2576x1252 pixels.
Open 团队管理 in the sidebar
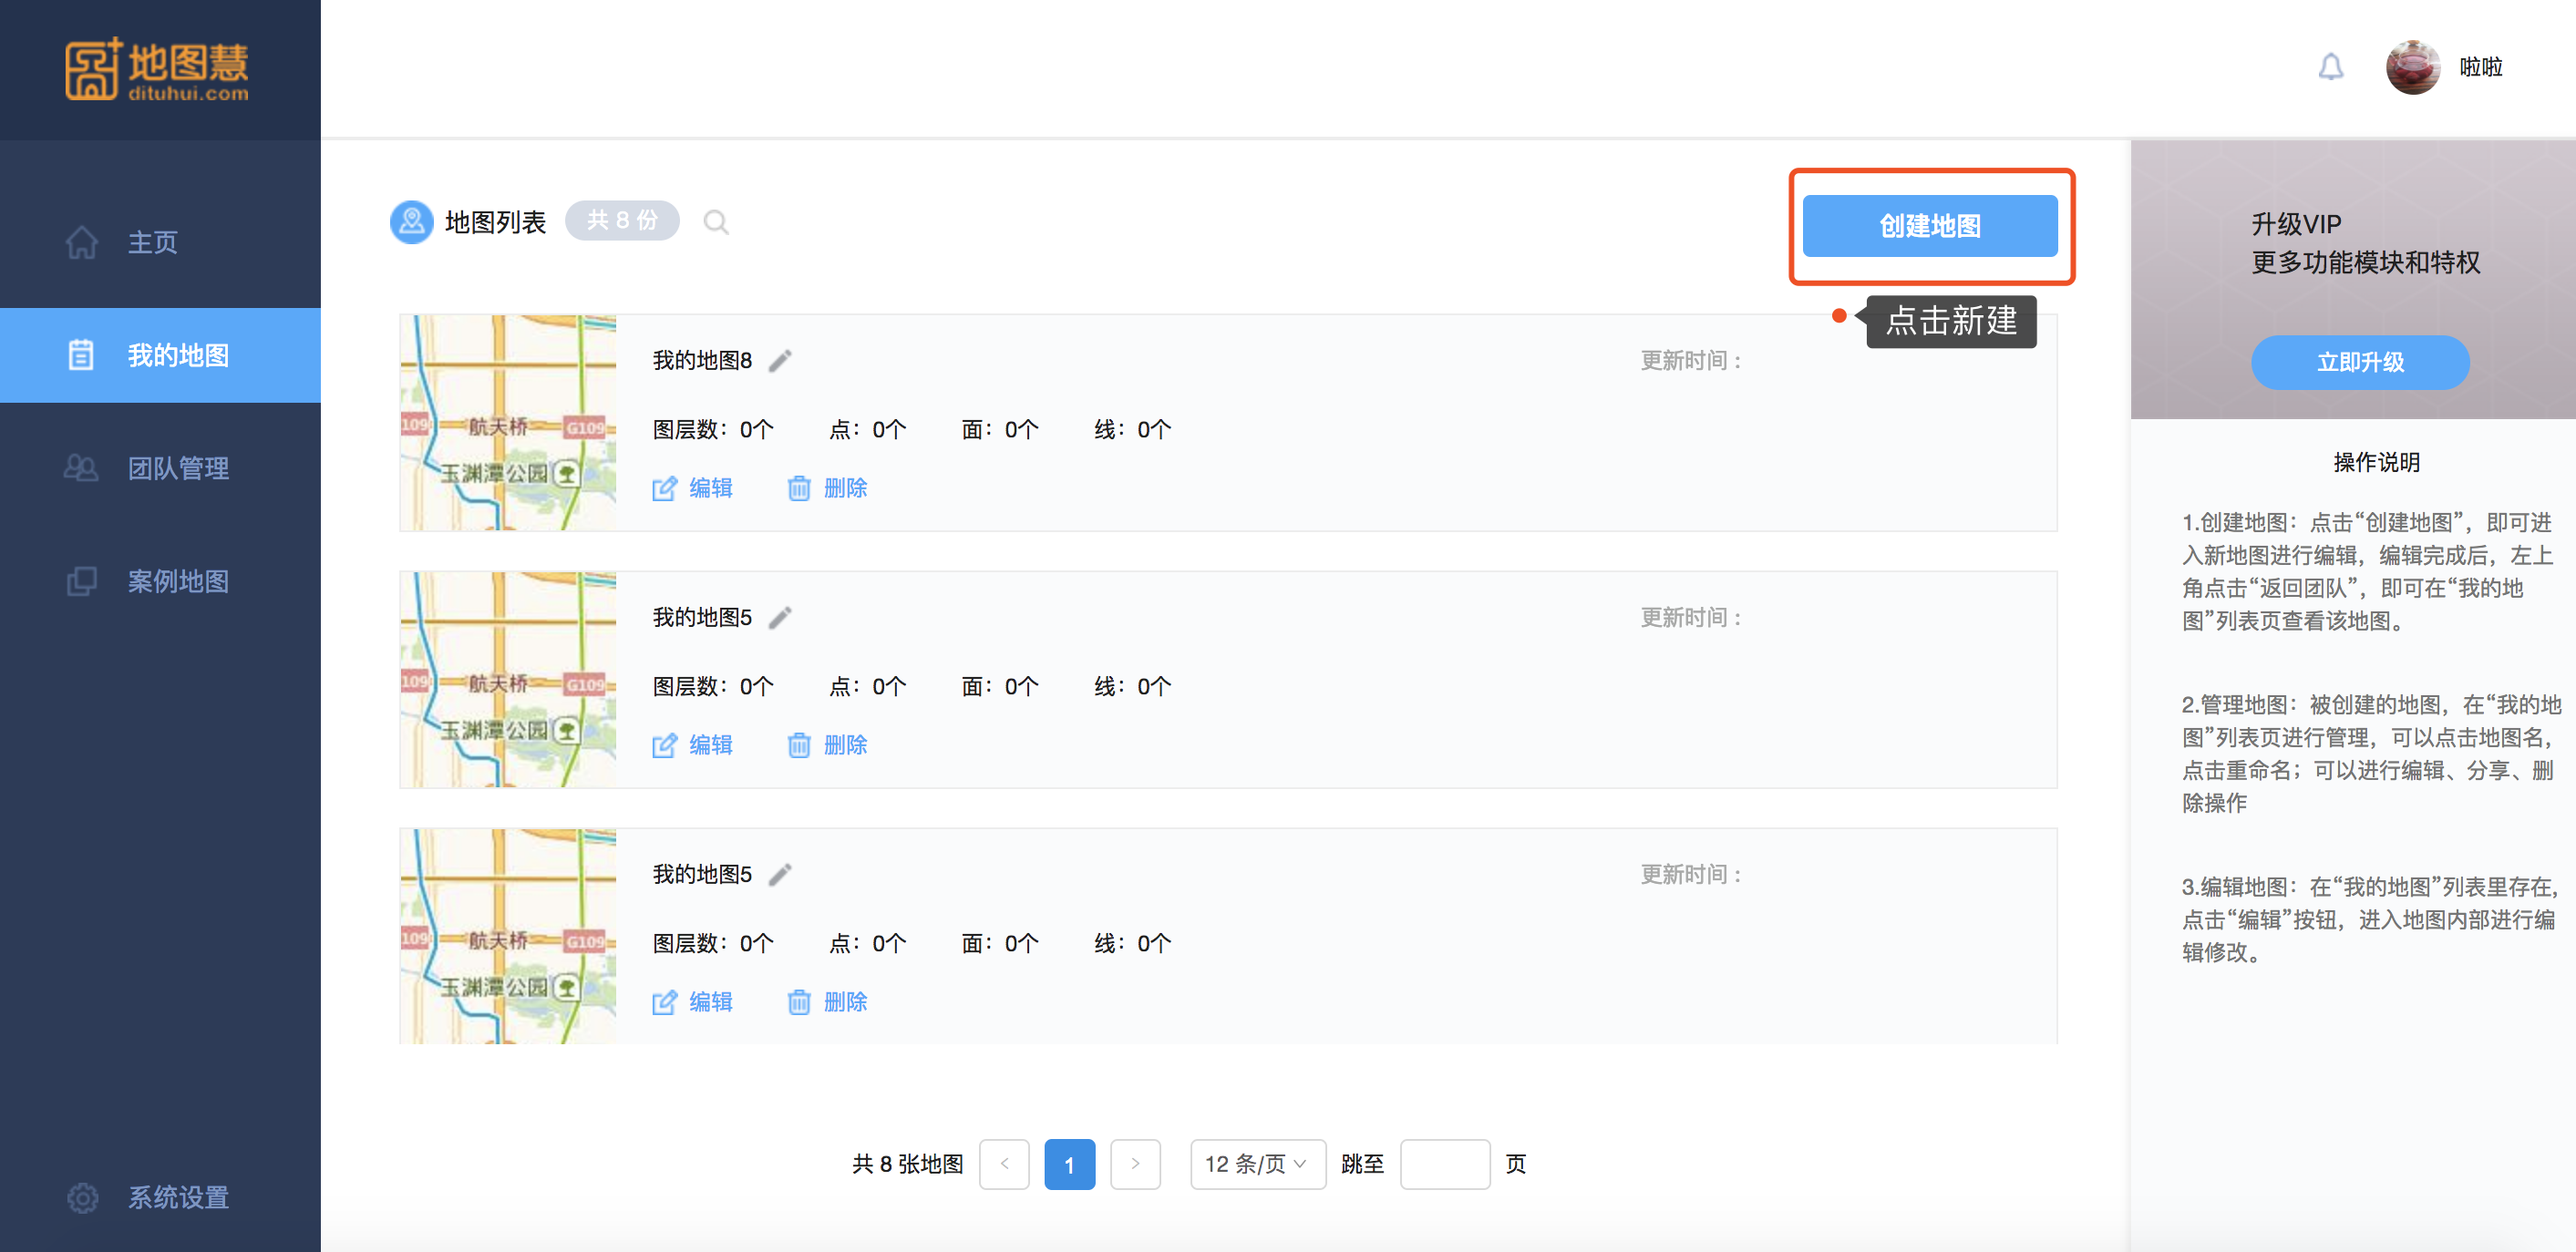(x=178, y=468)
